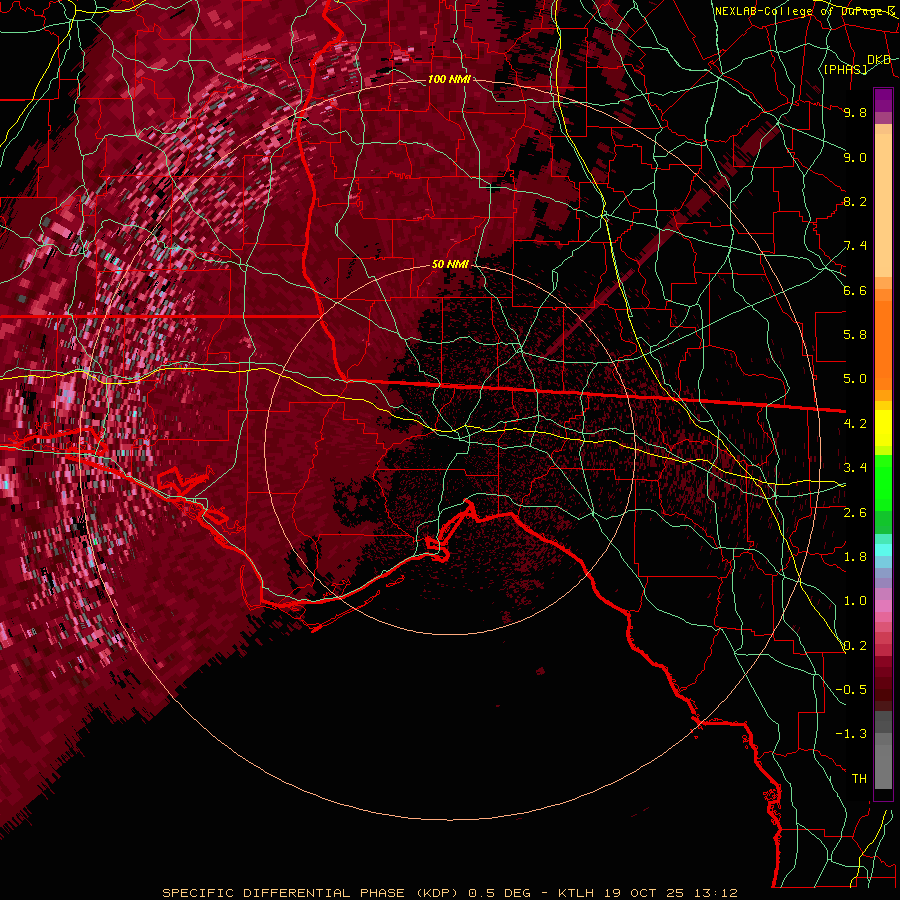This screenshot has height=900, width=900.
Task: Click the -0.5 legend value
Action: click(x=851, y=690)
